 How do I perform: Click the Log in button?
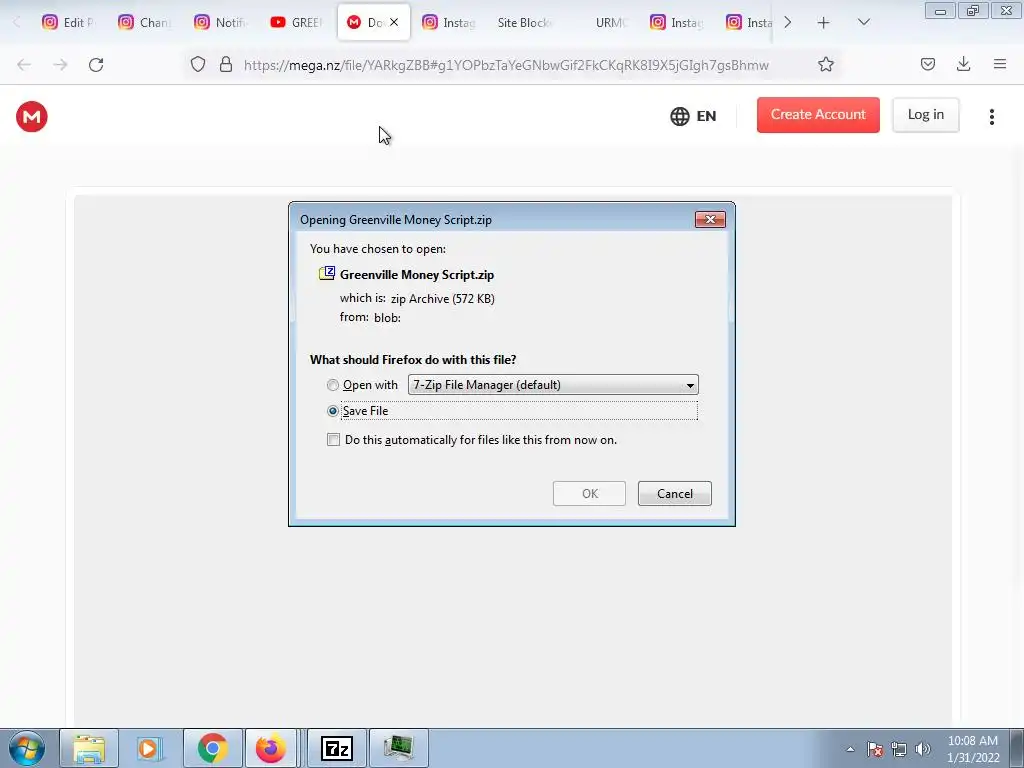[925, 115]
